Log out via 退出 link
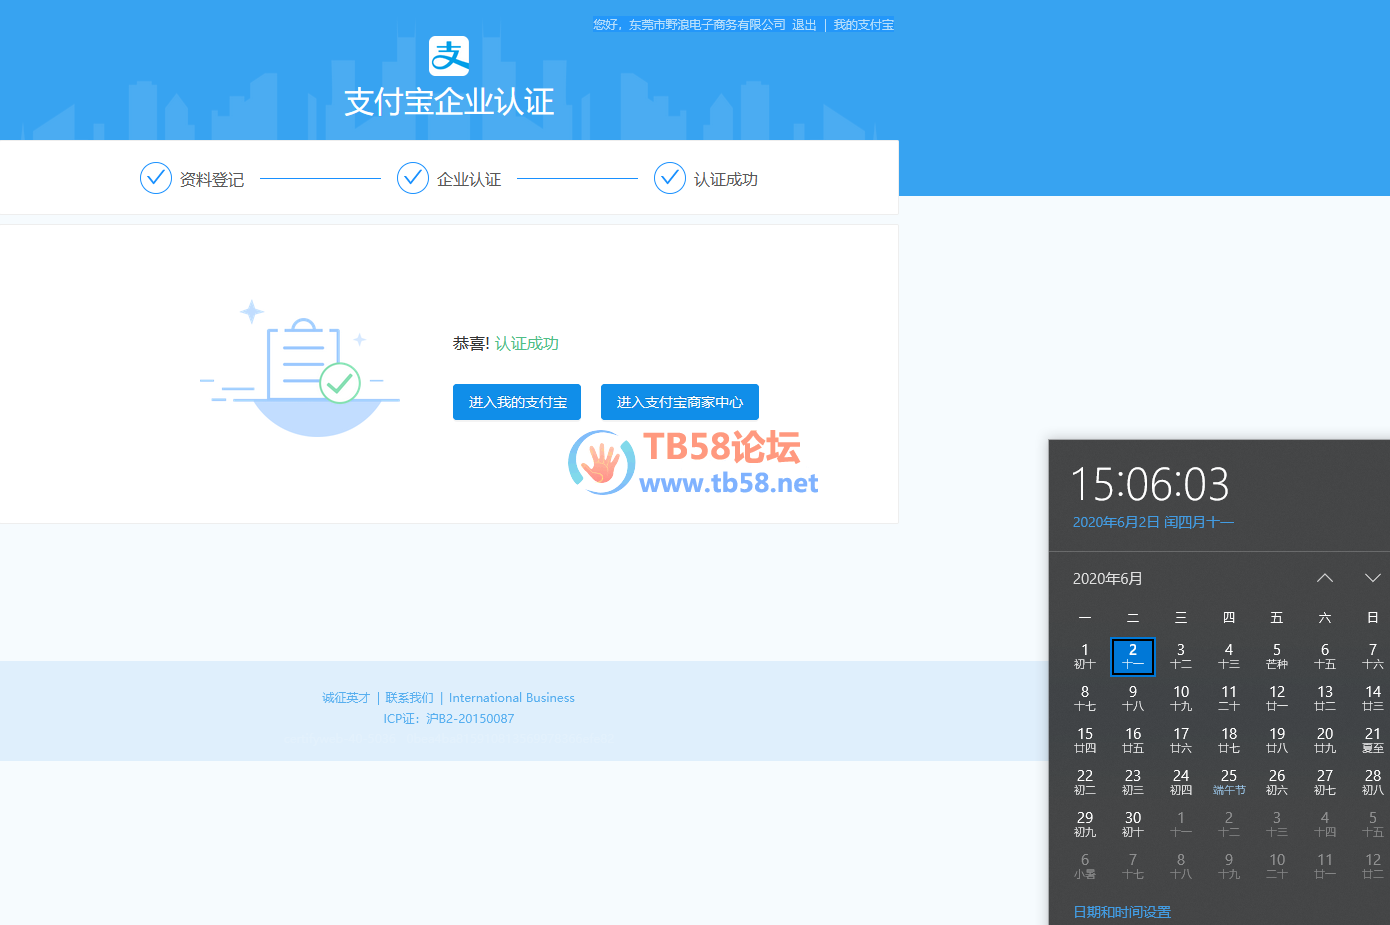The width and height of the screenshot is (1390, 925). pos(804,25)
